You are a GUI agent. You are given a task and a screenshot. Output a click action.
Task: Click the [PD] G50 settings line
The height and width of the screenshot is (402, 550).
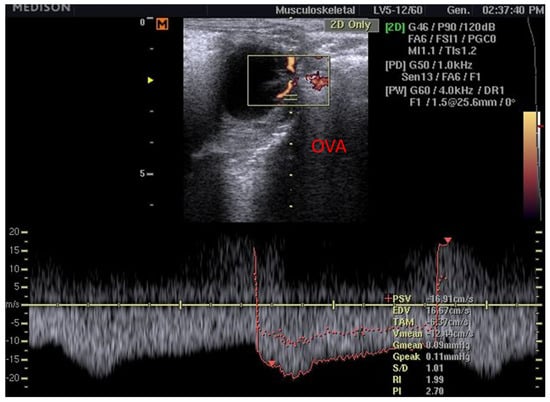429,65
